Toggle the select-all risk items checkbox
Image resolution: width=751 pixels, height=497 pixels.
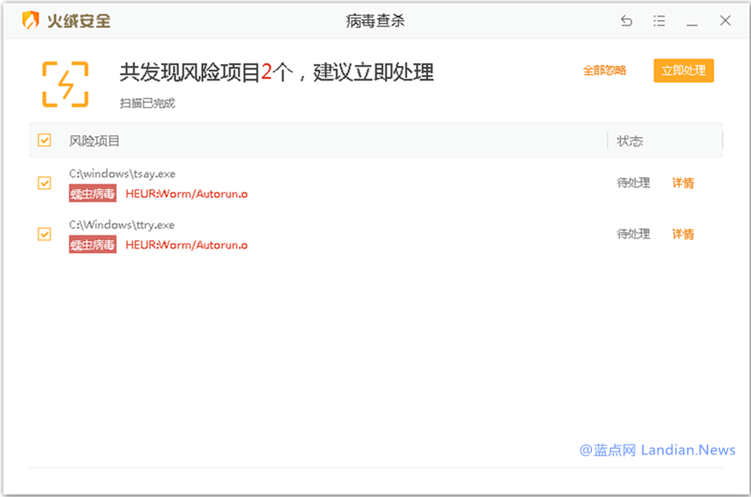44,141
